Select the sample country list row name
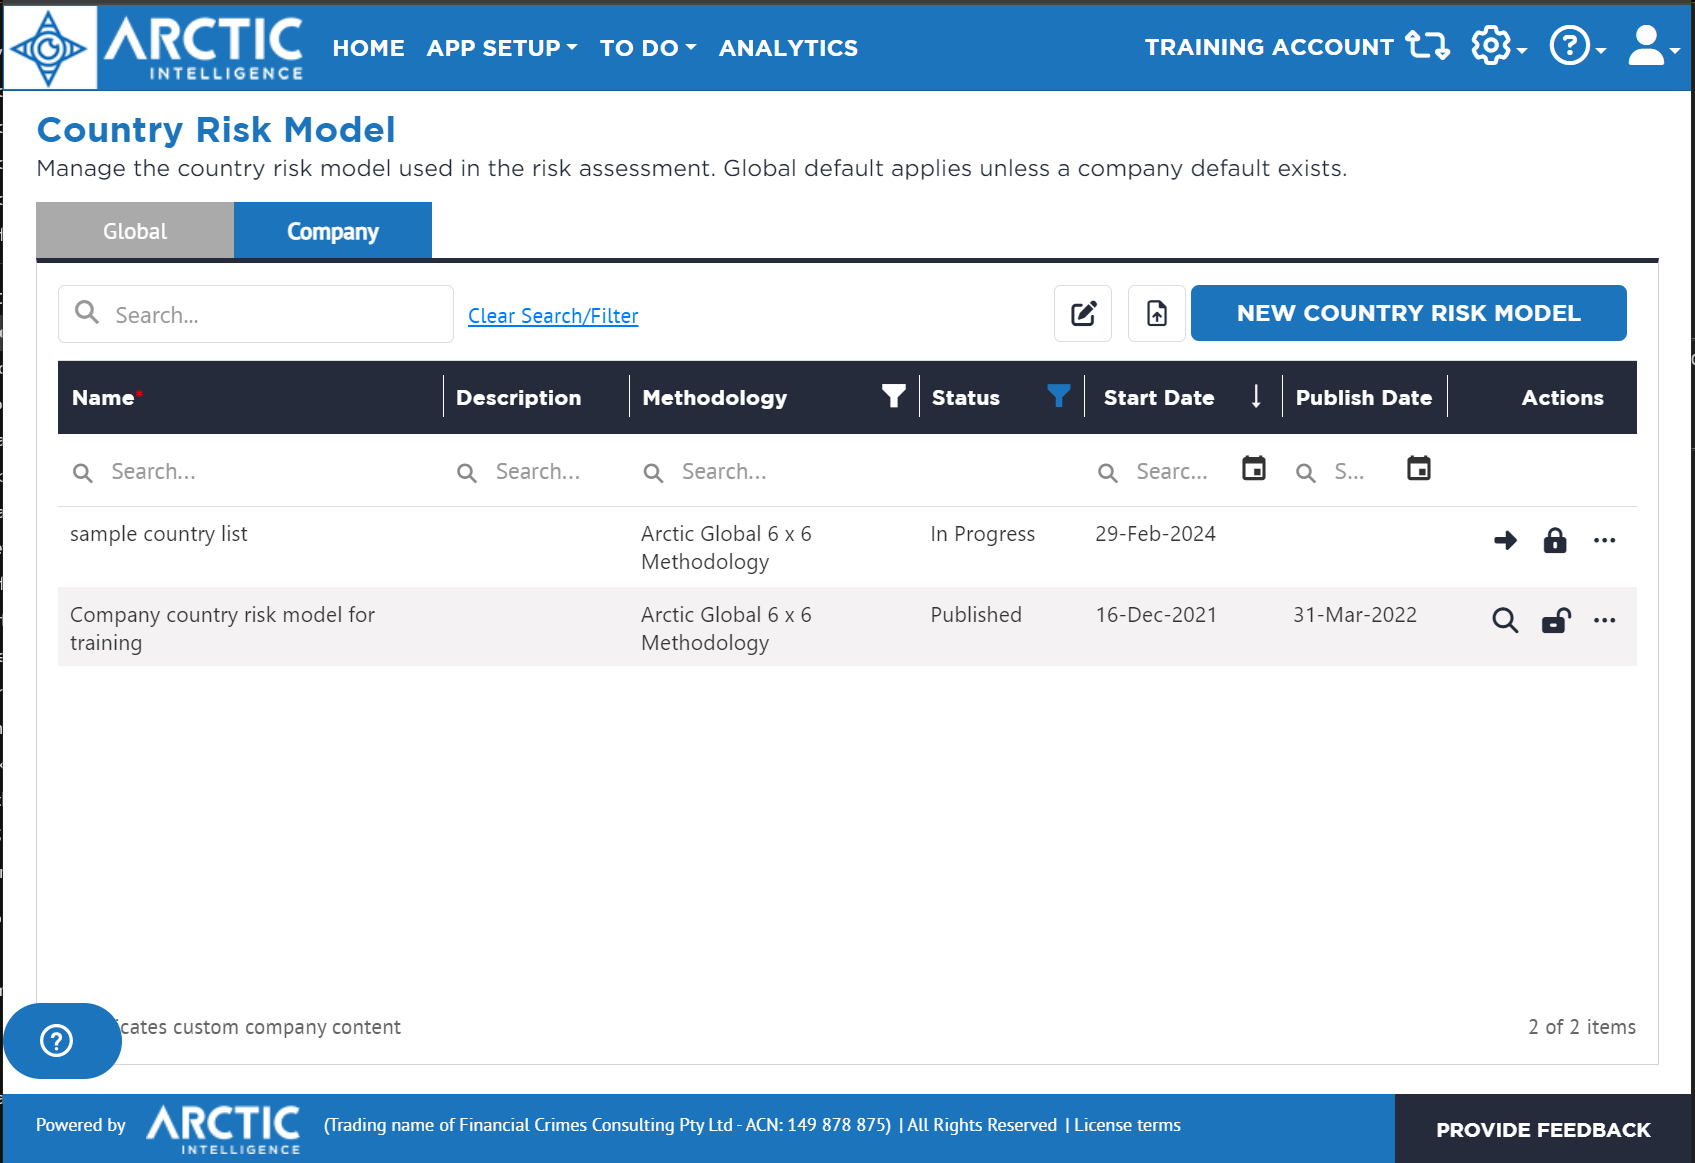 (158, 534)
